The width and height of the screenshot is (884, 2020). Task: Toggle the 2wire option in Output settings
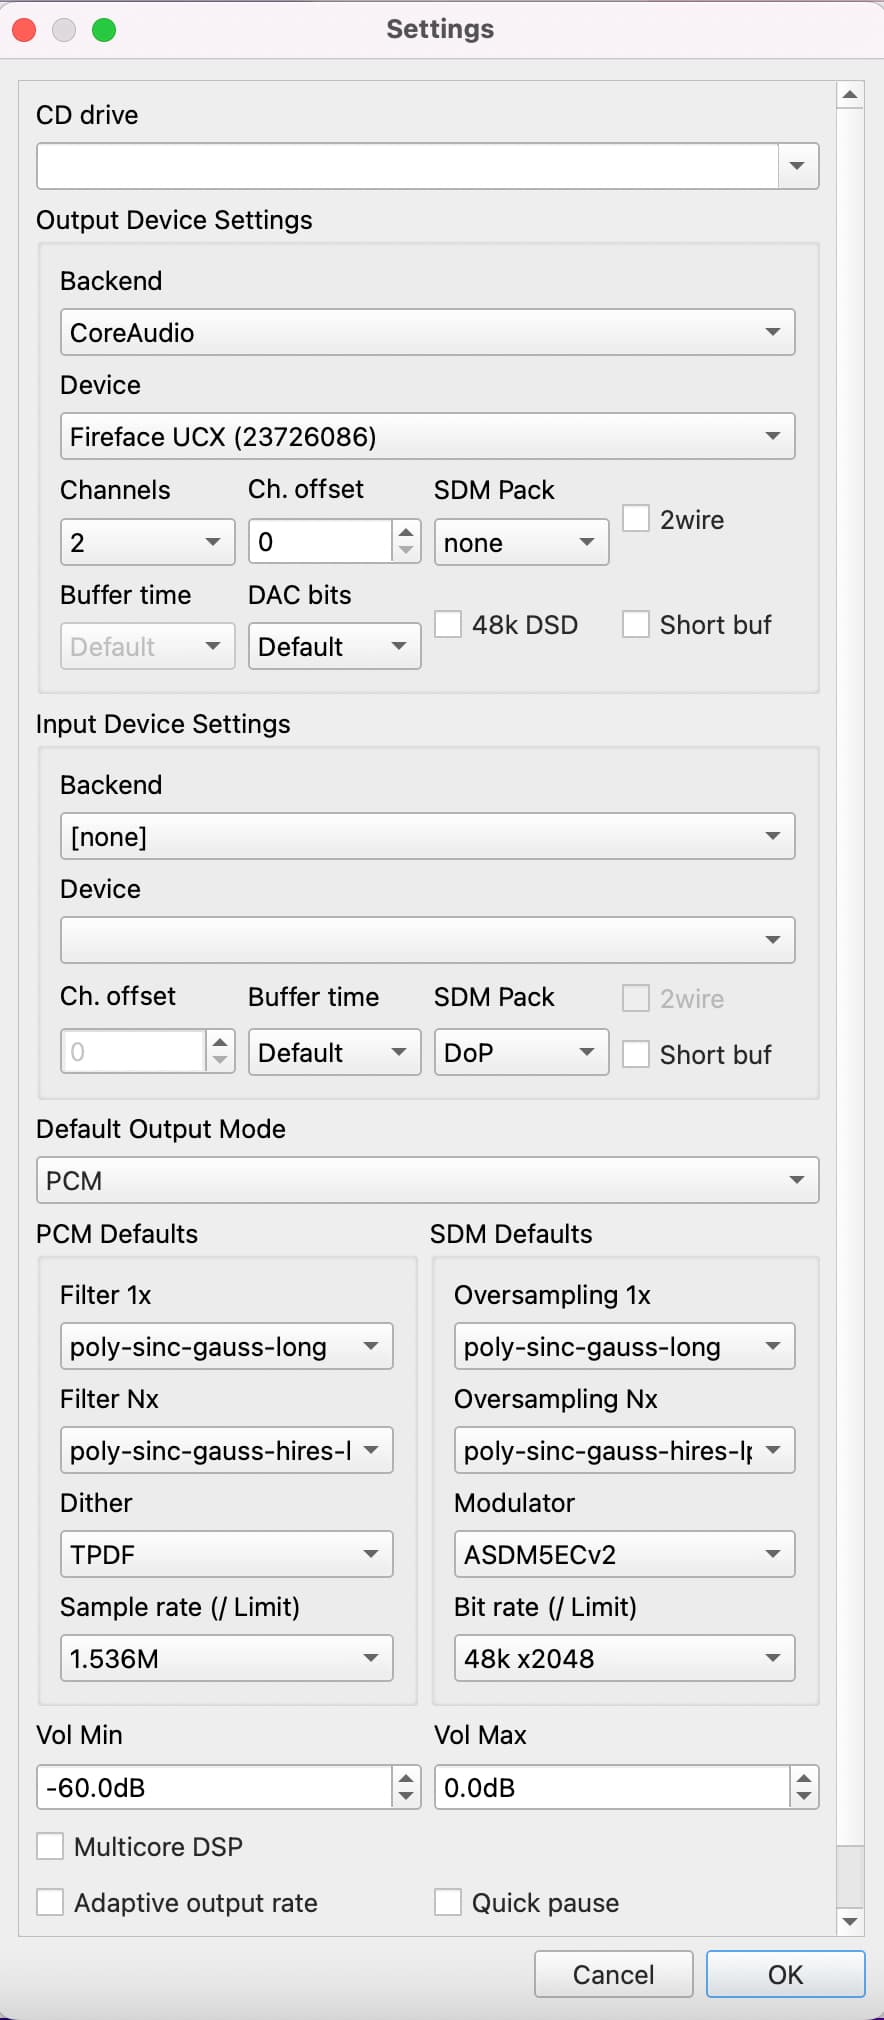point(636,518)
